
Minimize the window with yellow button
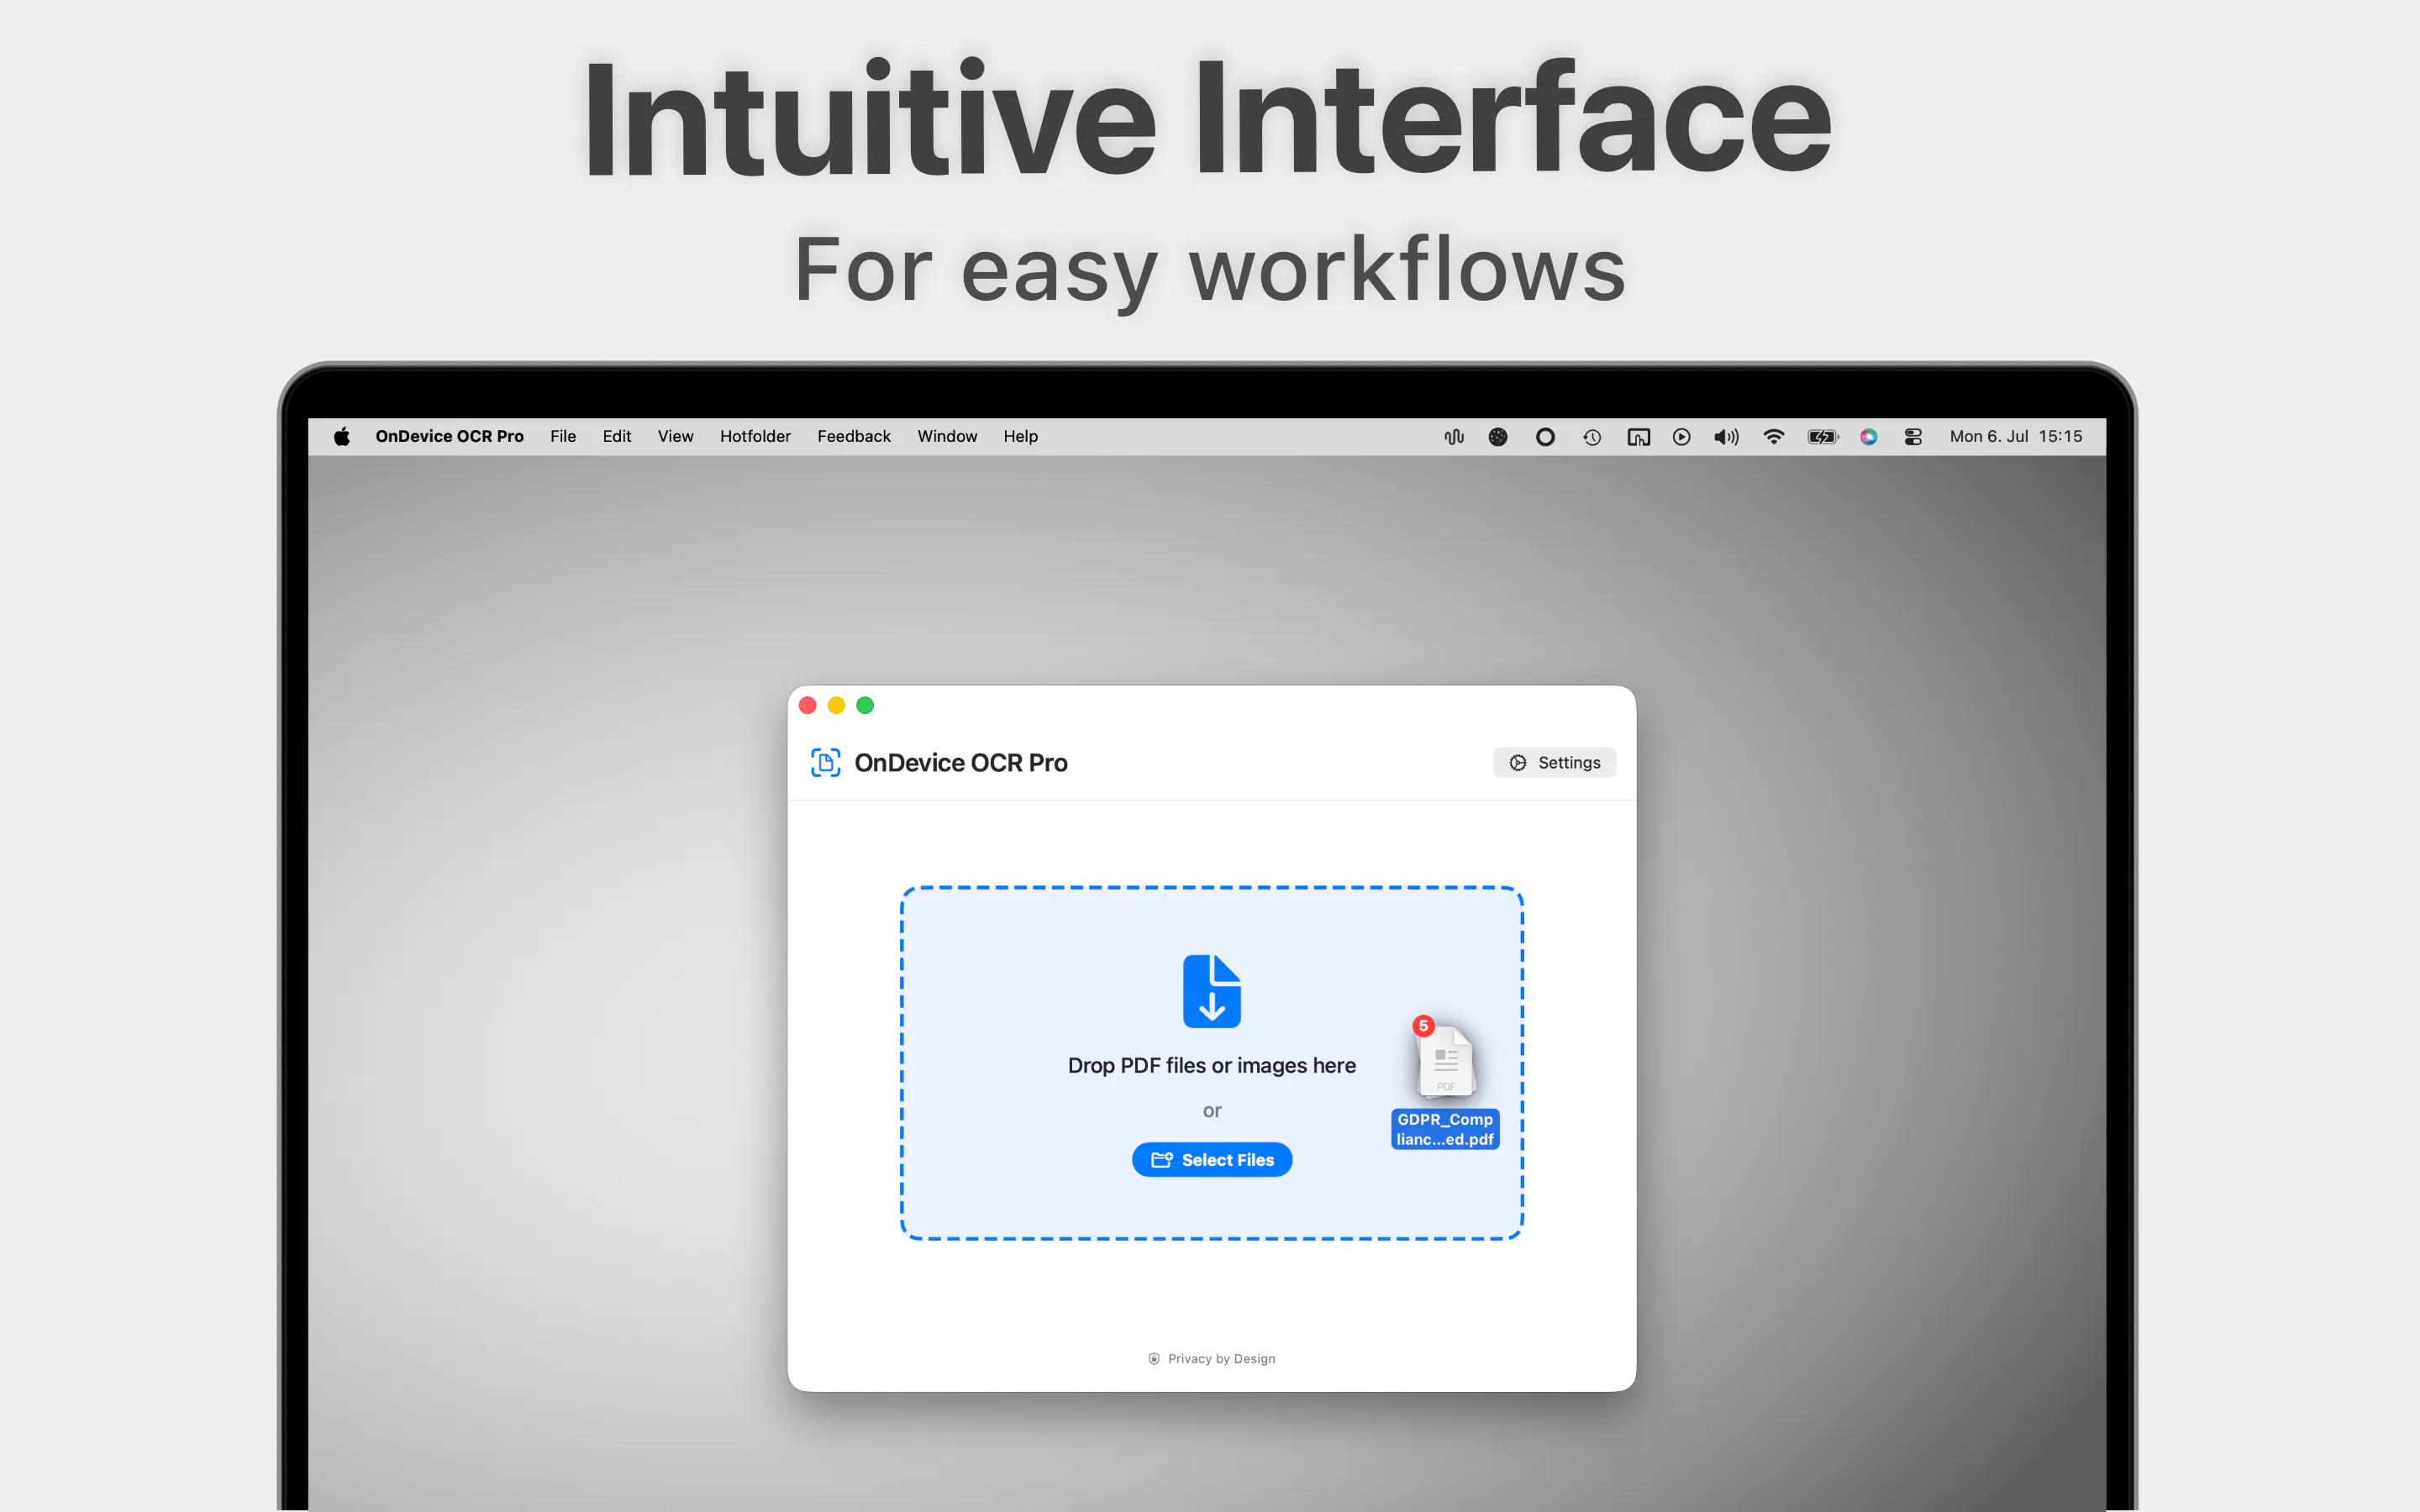(x=837, y=706)
